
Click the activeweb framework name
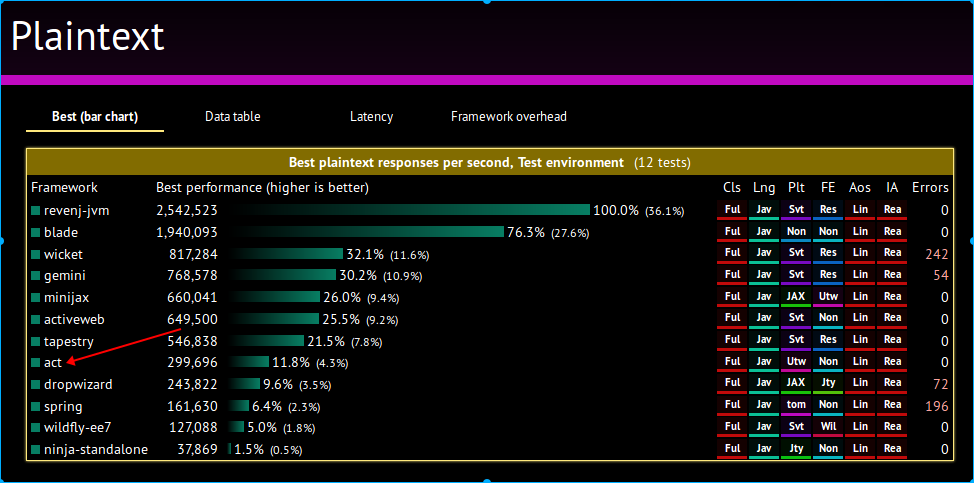74,320
